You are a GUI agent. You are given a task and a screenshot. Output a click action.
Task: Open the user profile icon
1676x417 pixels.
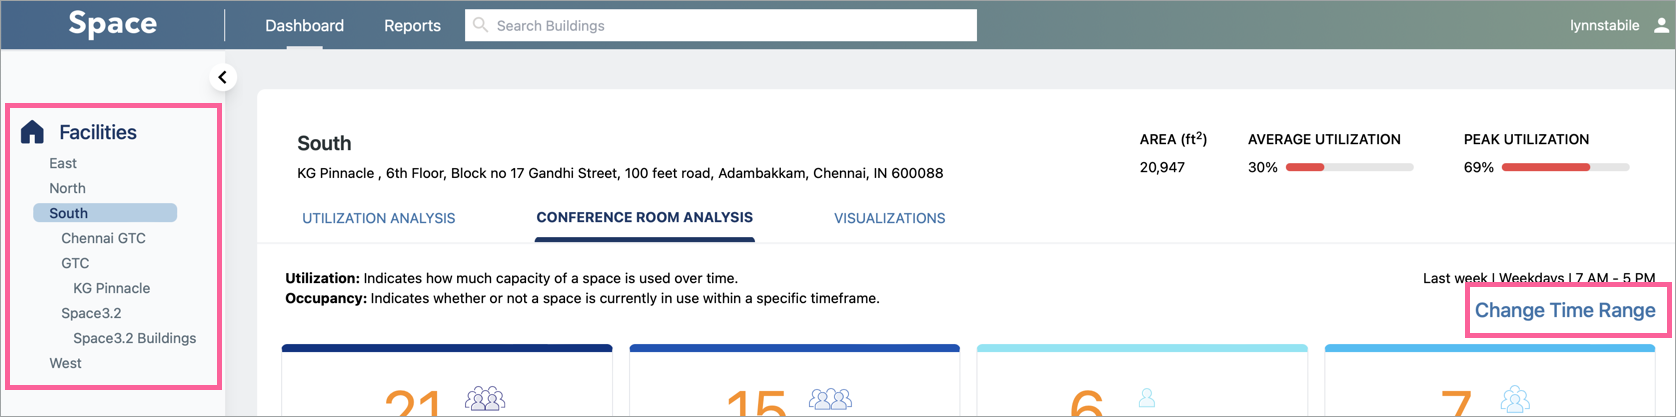tap(1661, 26)
